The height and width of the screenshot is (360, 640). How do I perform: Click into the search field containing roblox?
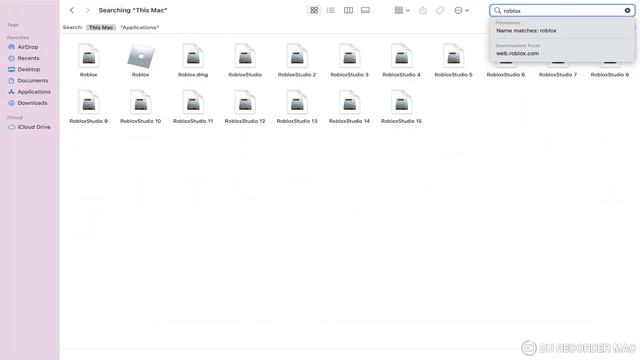tap(562, 11)
